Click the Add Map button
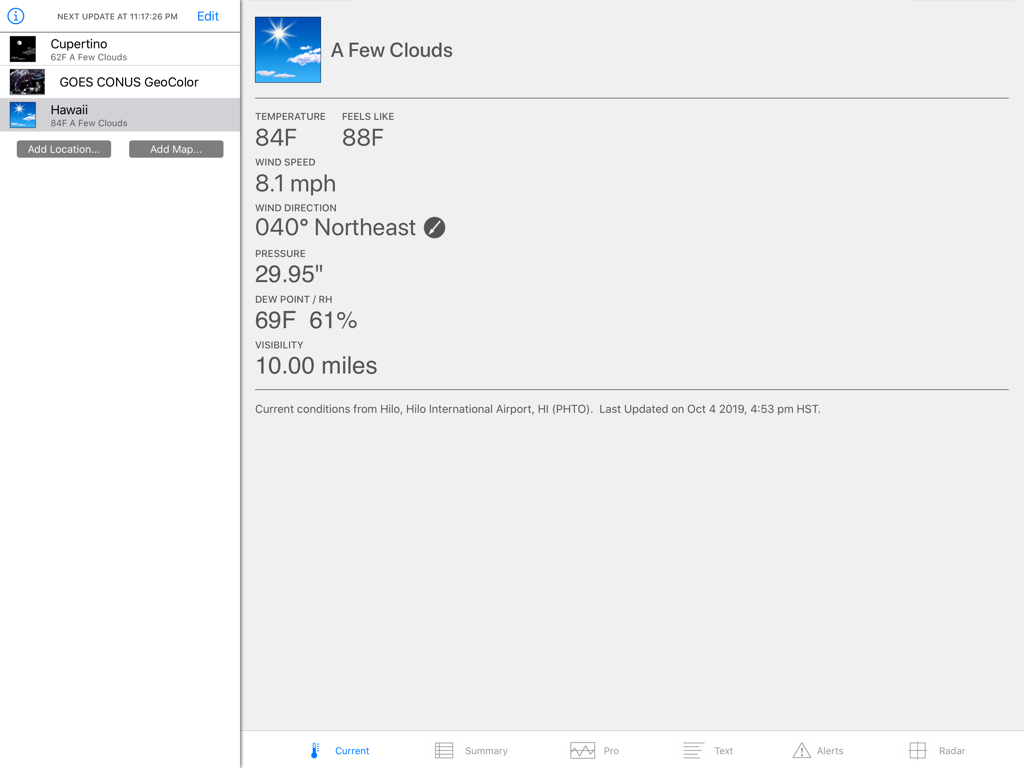This screenshot has height=768, width=1024. coord(176,148)
